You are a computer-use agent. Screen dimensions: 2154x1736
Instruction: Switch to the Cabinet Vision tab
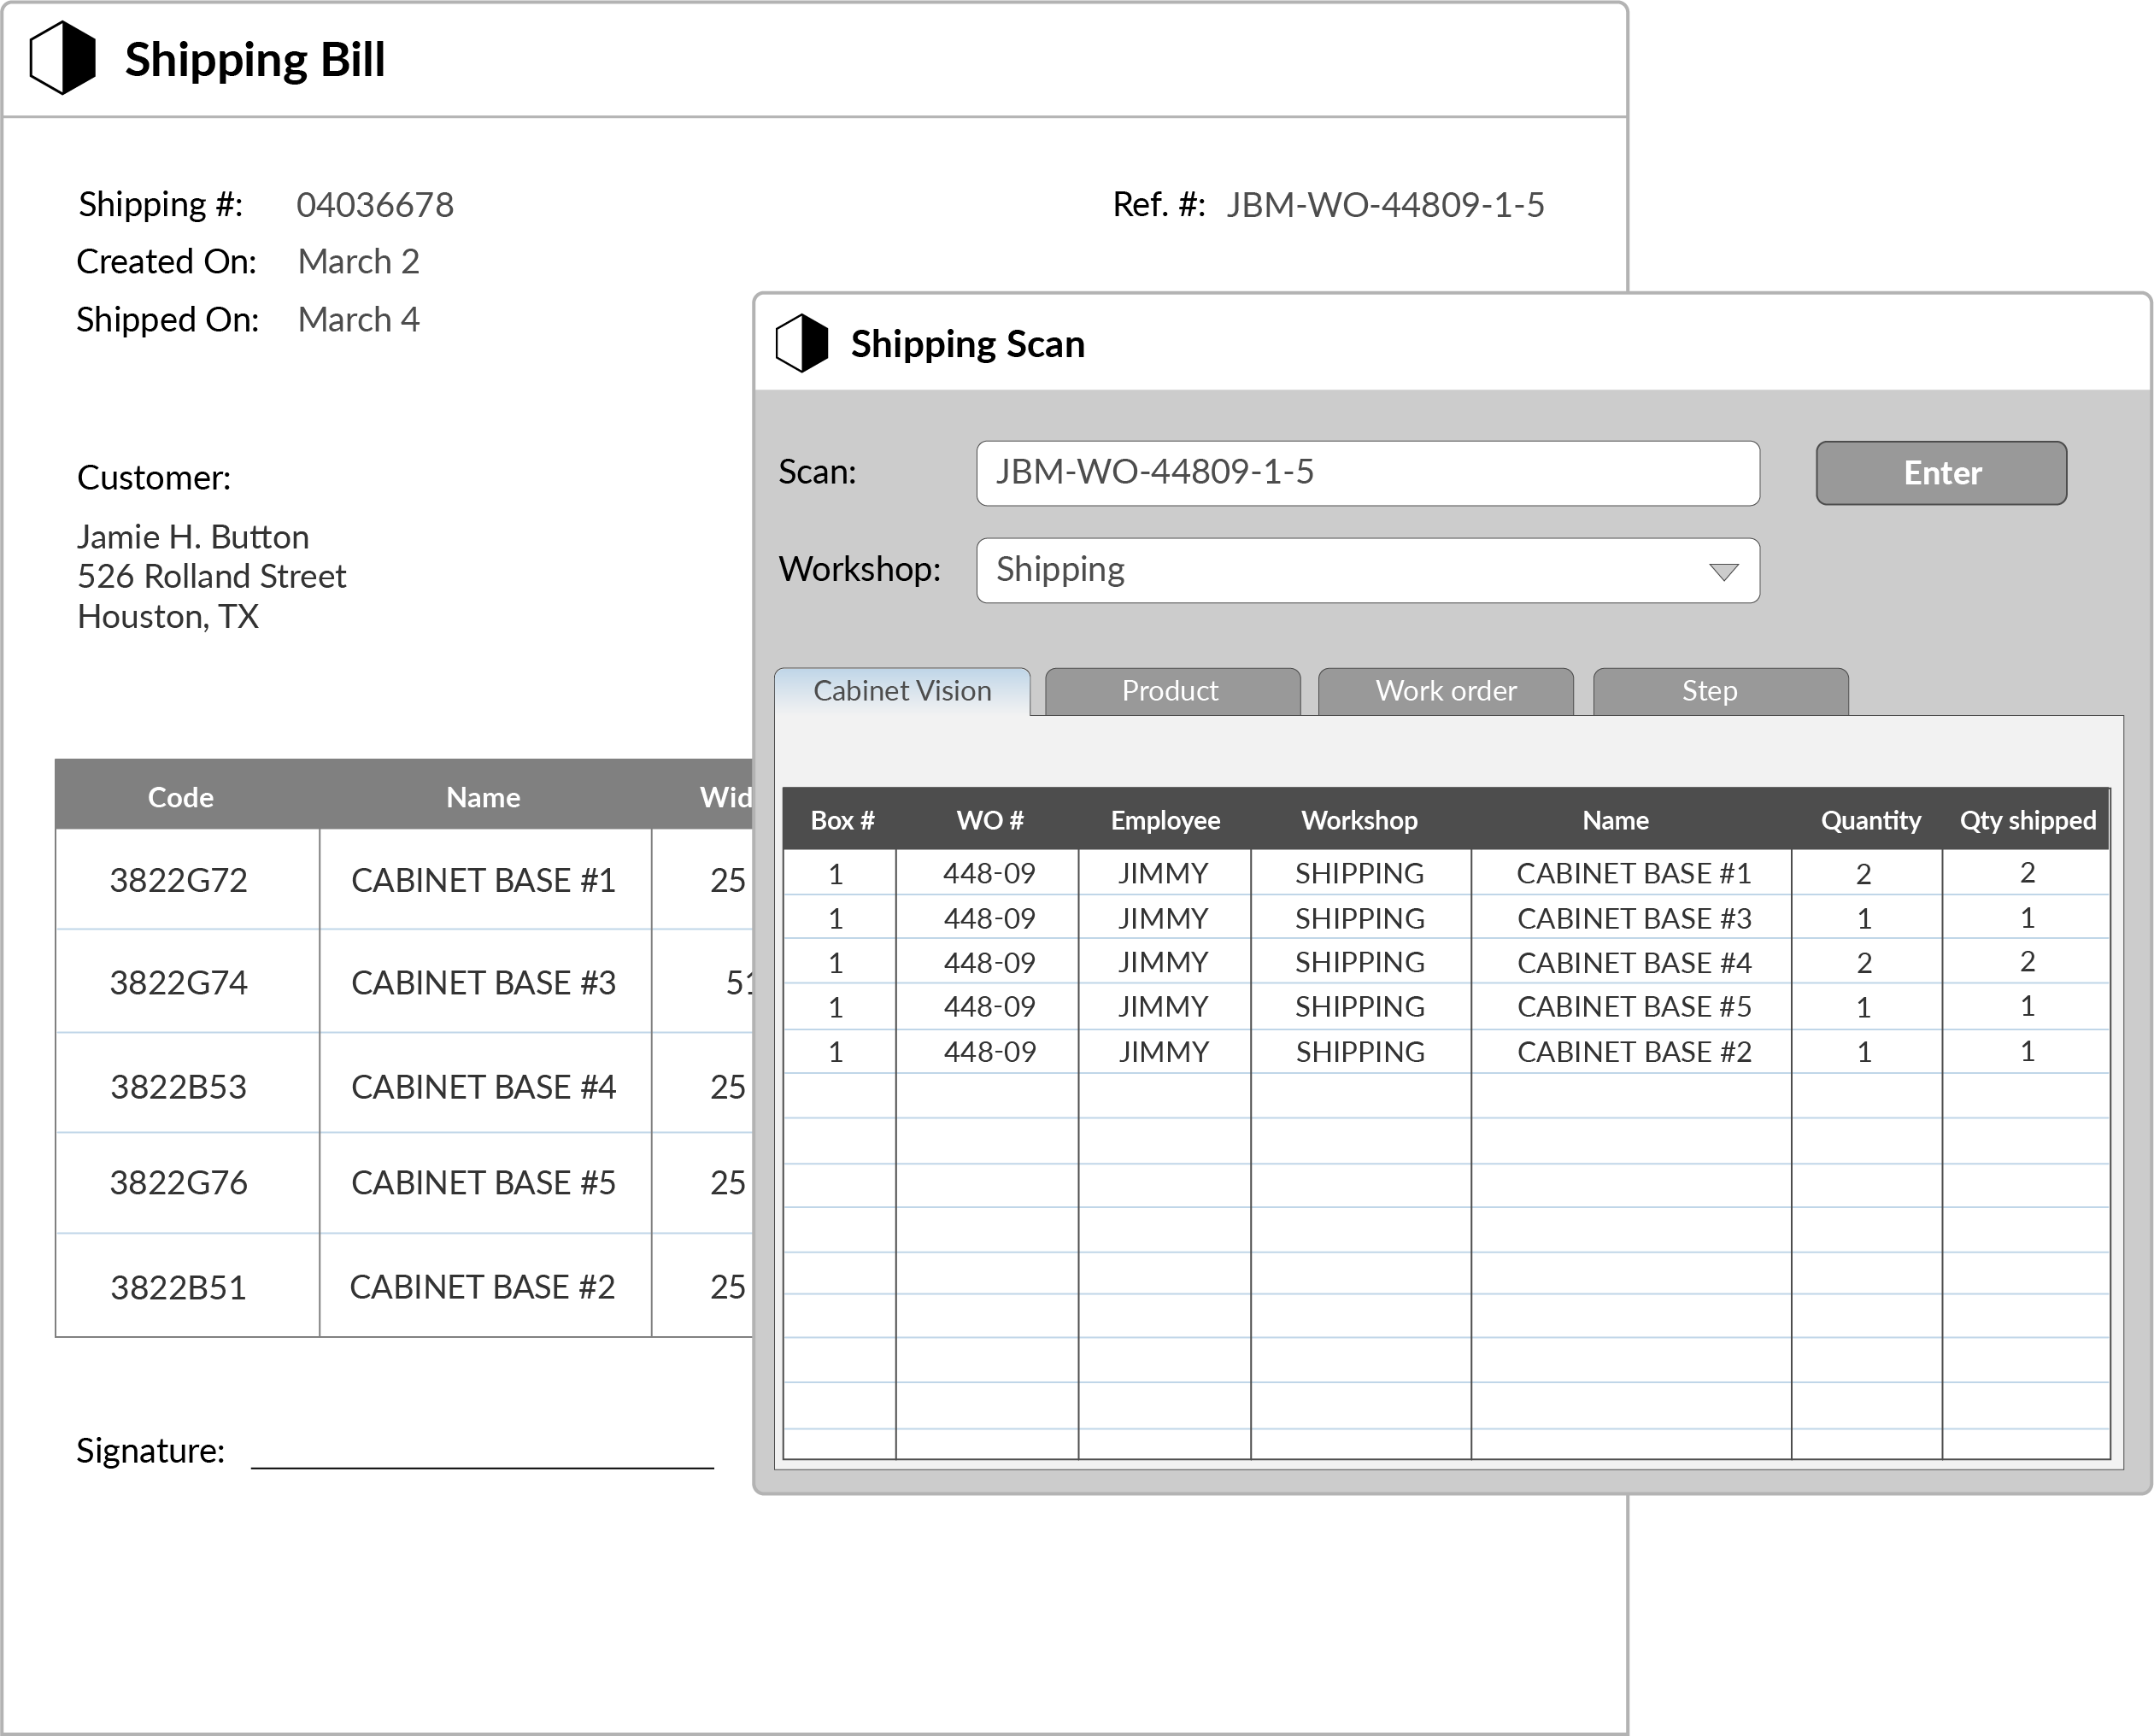click(902, 691)
